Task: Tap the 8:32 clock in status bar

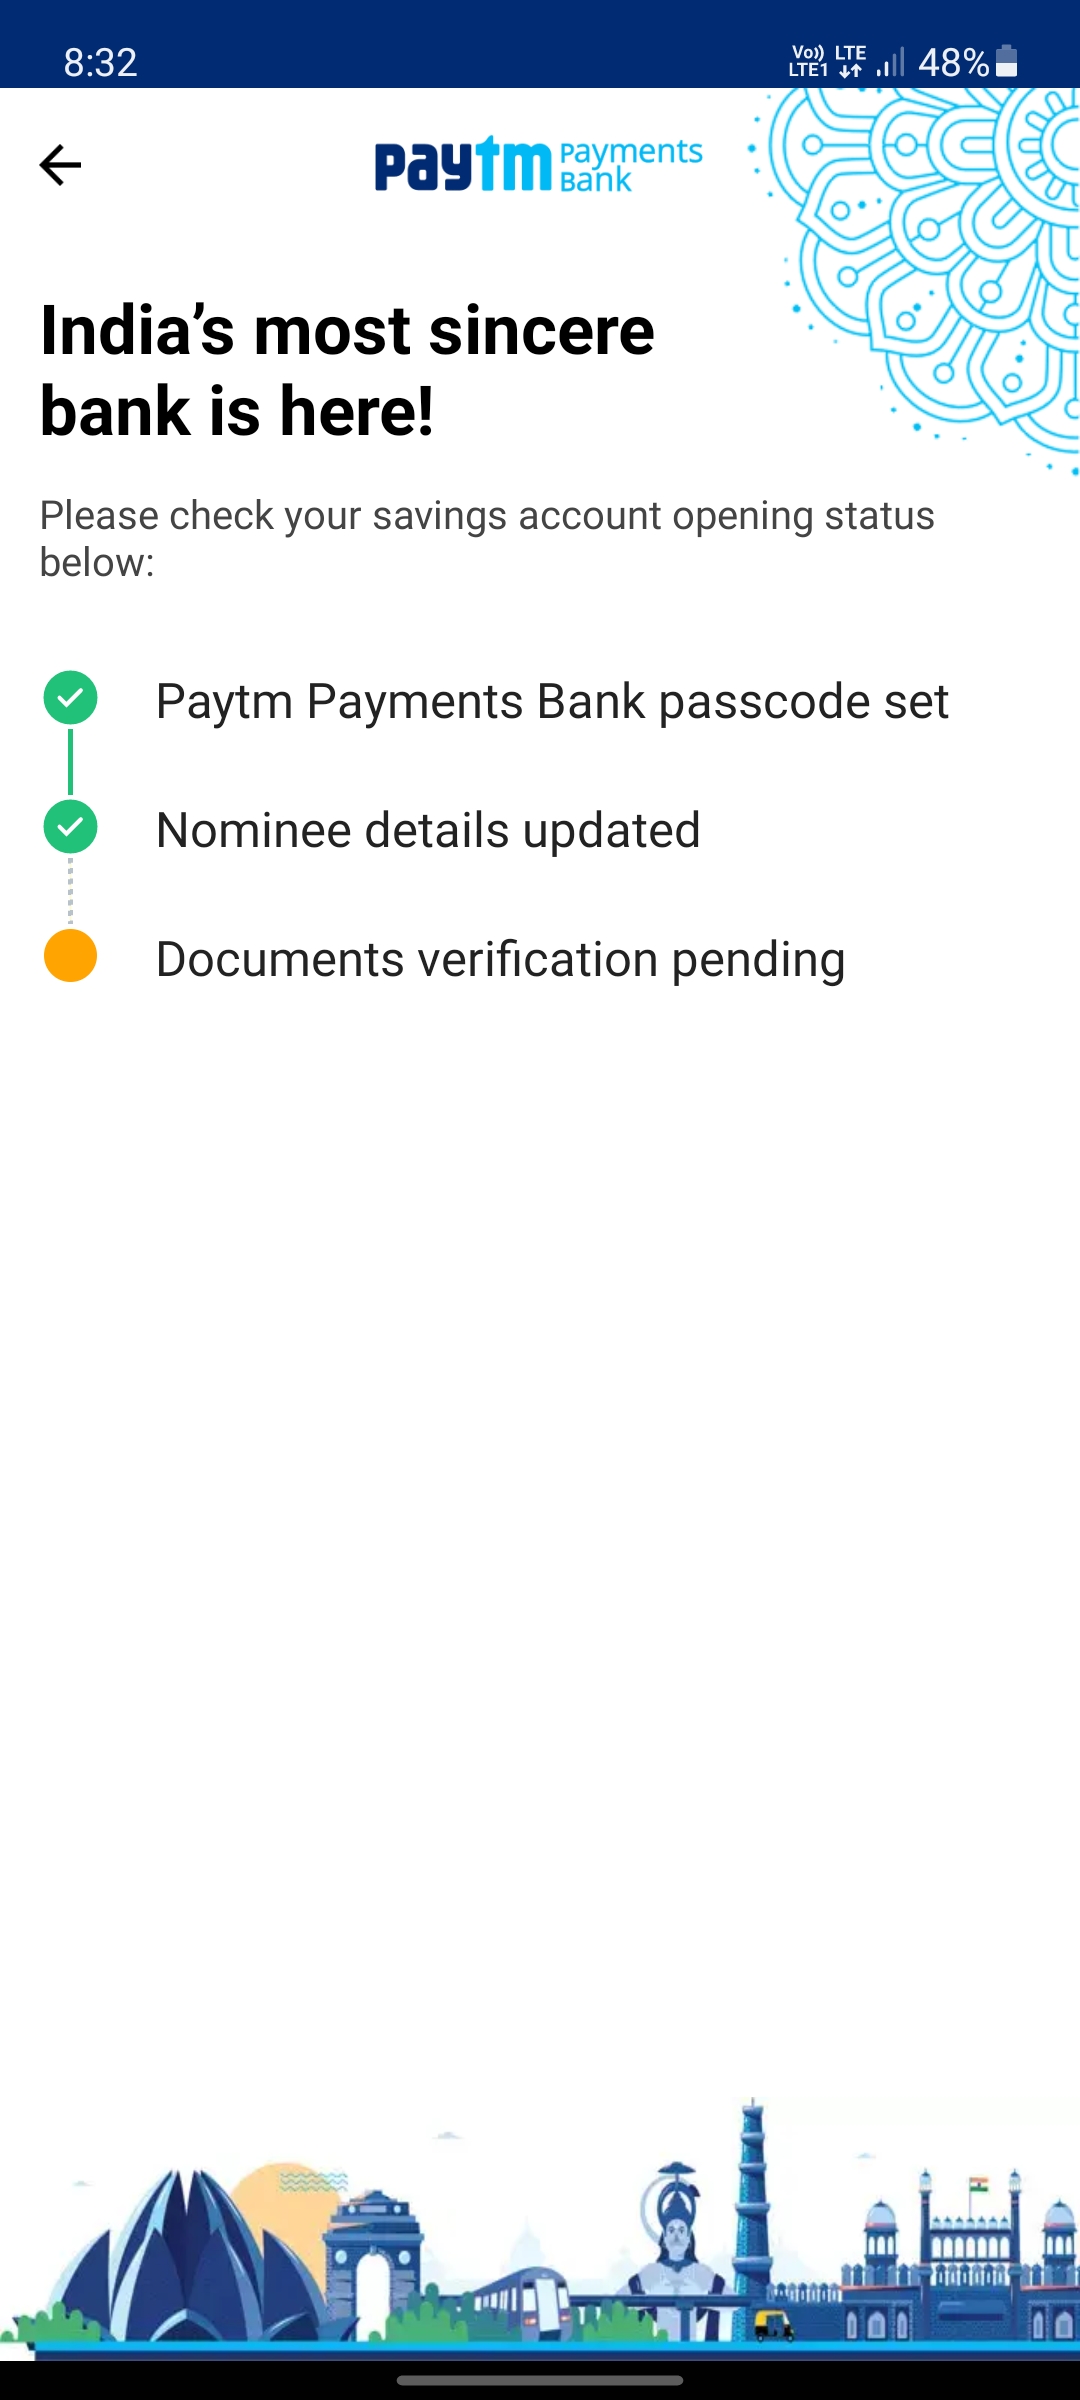Action: 100,62
